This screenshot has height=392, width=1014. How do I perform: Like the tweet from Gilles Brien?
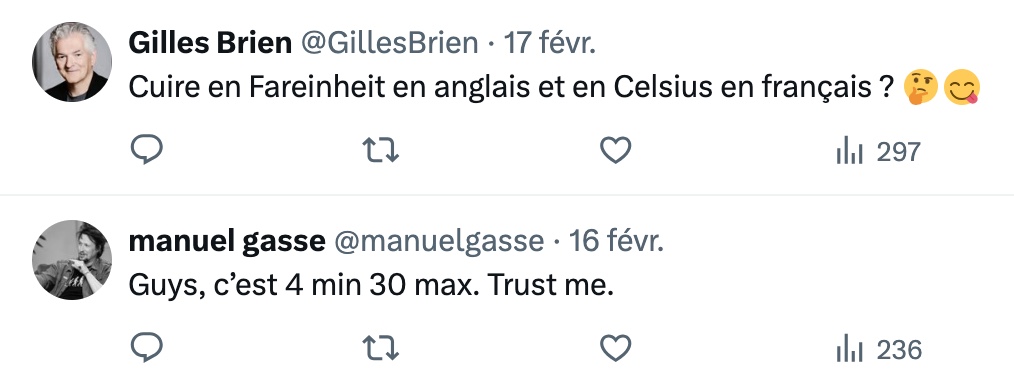click(x=615, y=151)
